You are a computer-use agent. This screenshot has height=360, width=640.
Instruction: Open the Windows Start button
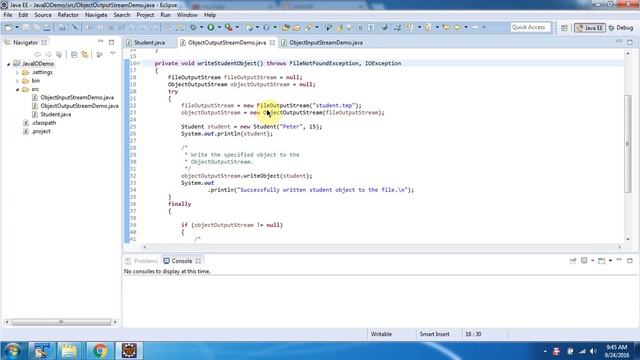(13, 351)
